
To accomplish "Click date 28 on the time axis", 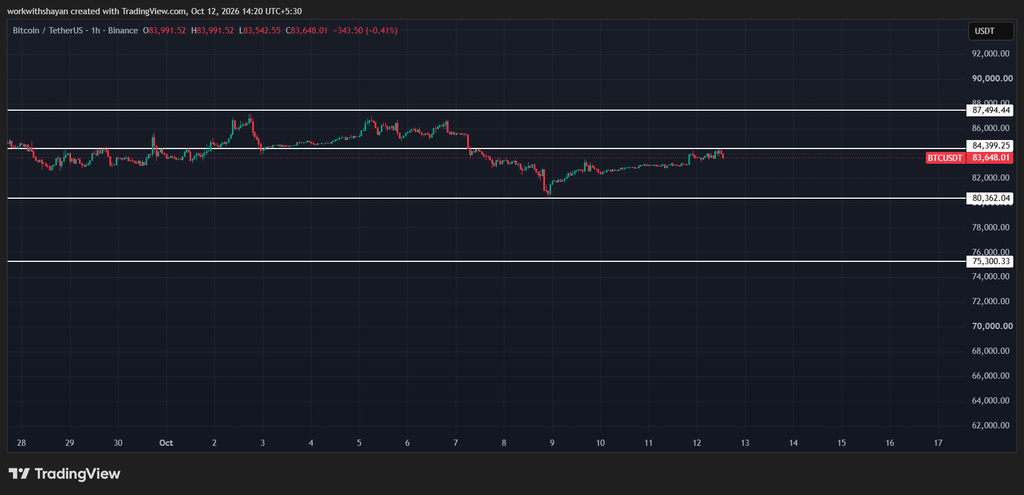I will coord(22,443).
